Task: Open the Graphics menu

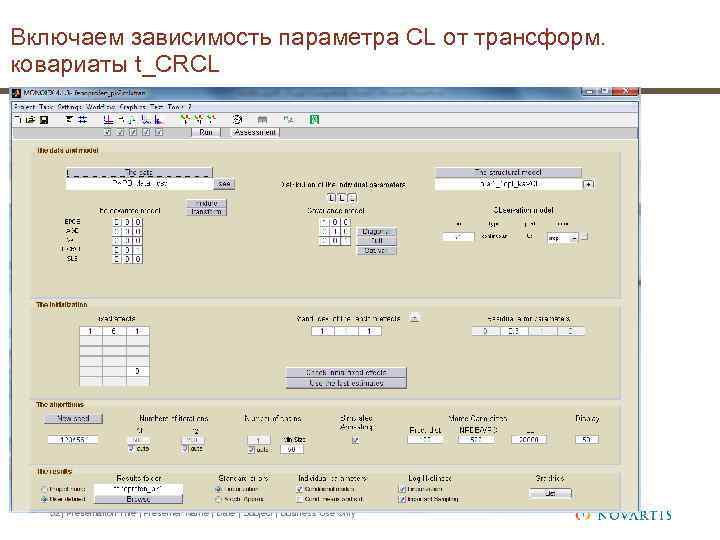Action: pos(132,107)
